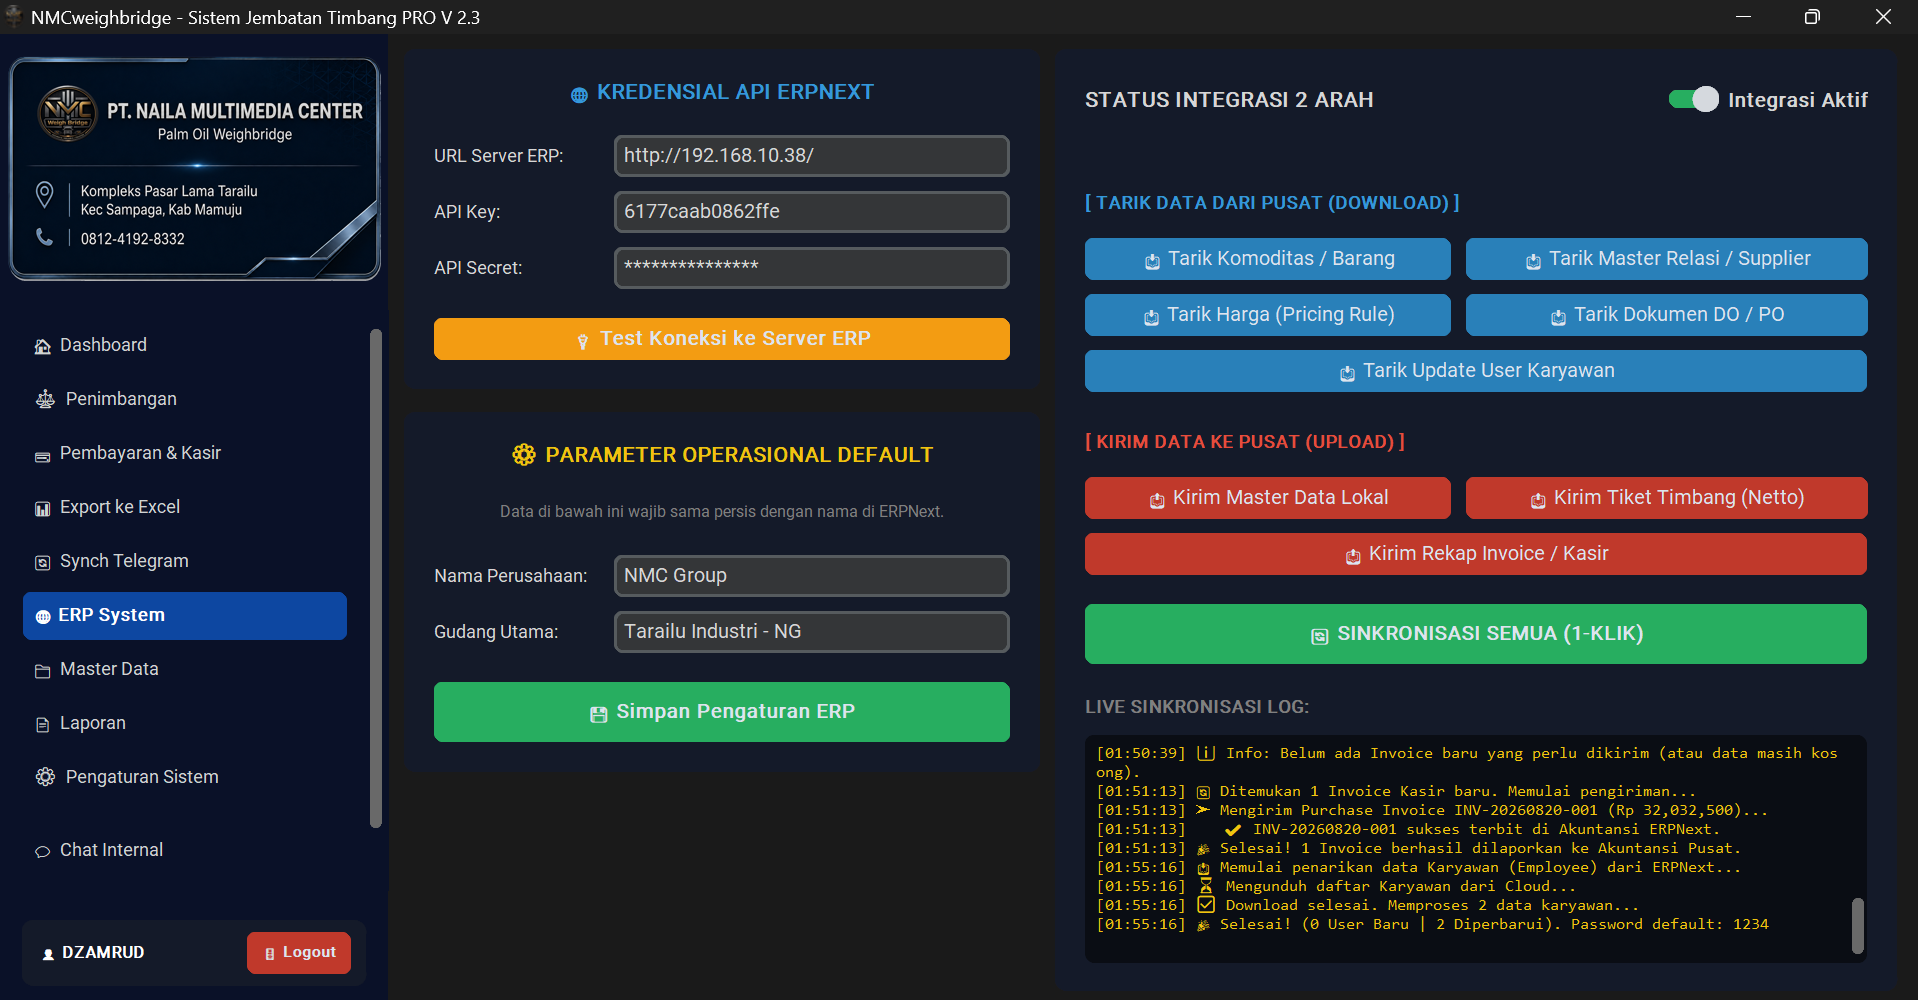
Task: Click the Nama Perusahaan field
Action: [812, 576]
